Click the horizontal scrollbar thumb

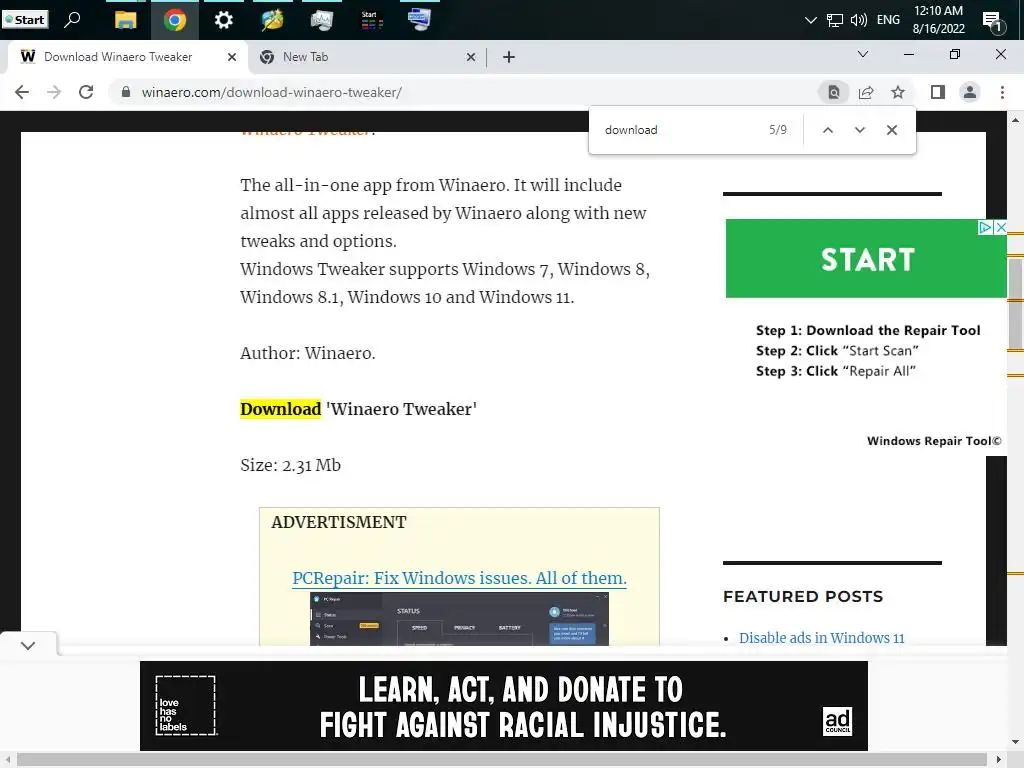[502, 760]
